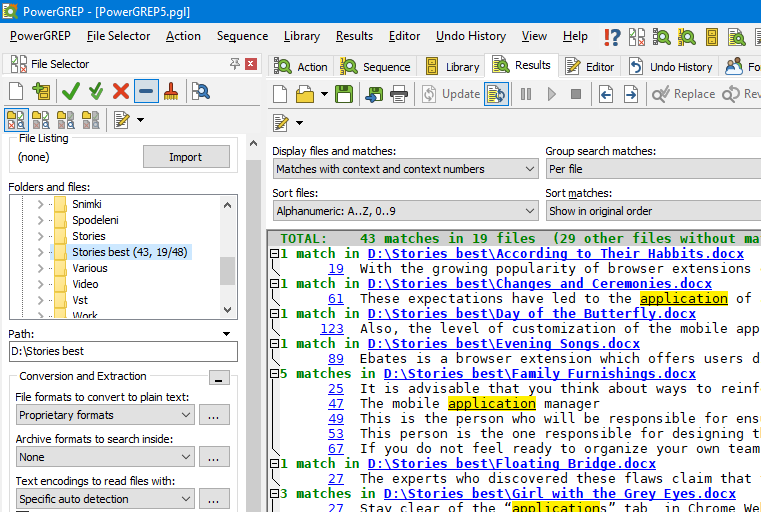Open the File Selector notepad dropdown arrow
The image size is (761, 512).
pos(140,120)
